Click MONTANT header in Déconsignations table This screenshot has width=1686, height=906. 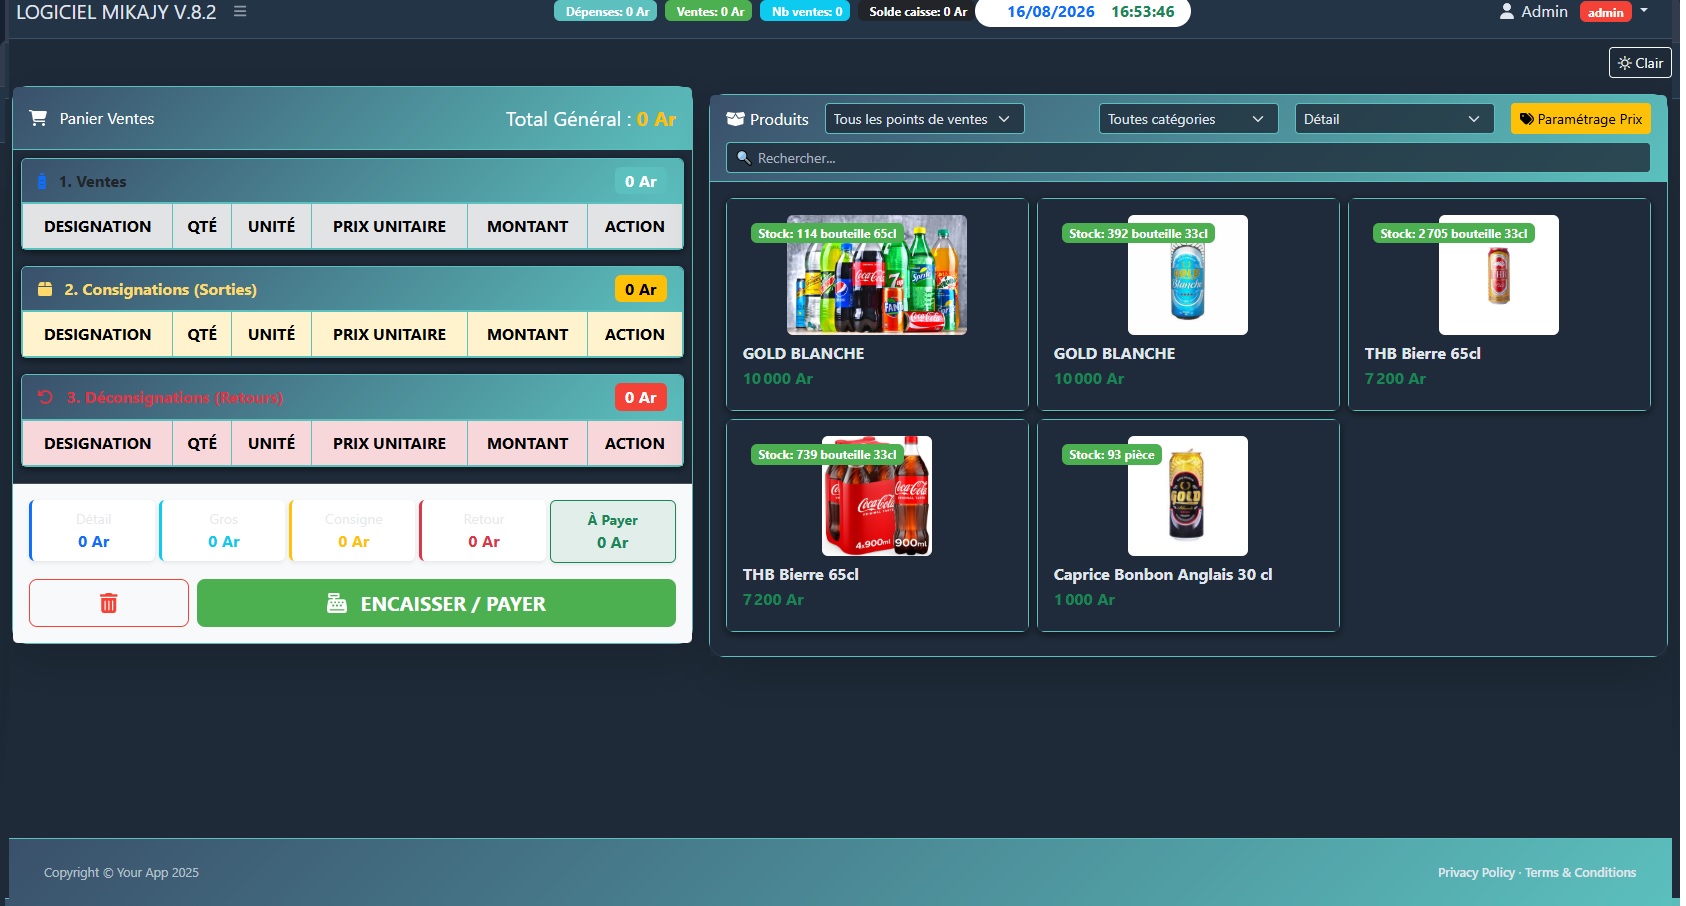(x=527, y=443)
